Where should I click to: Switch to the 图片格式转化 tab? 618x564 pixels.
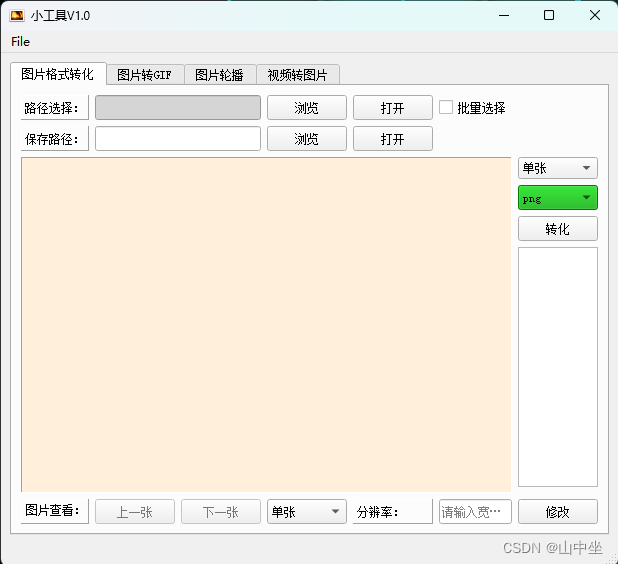pos(58,74)
